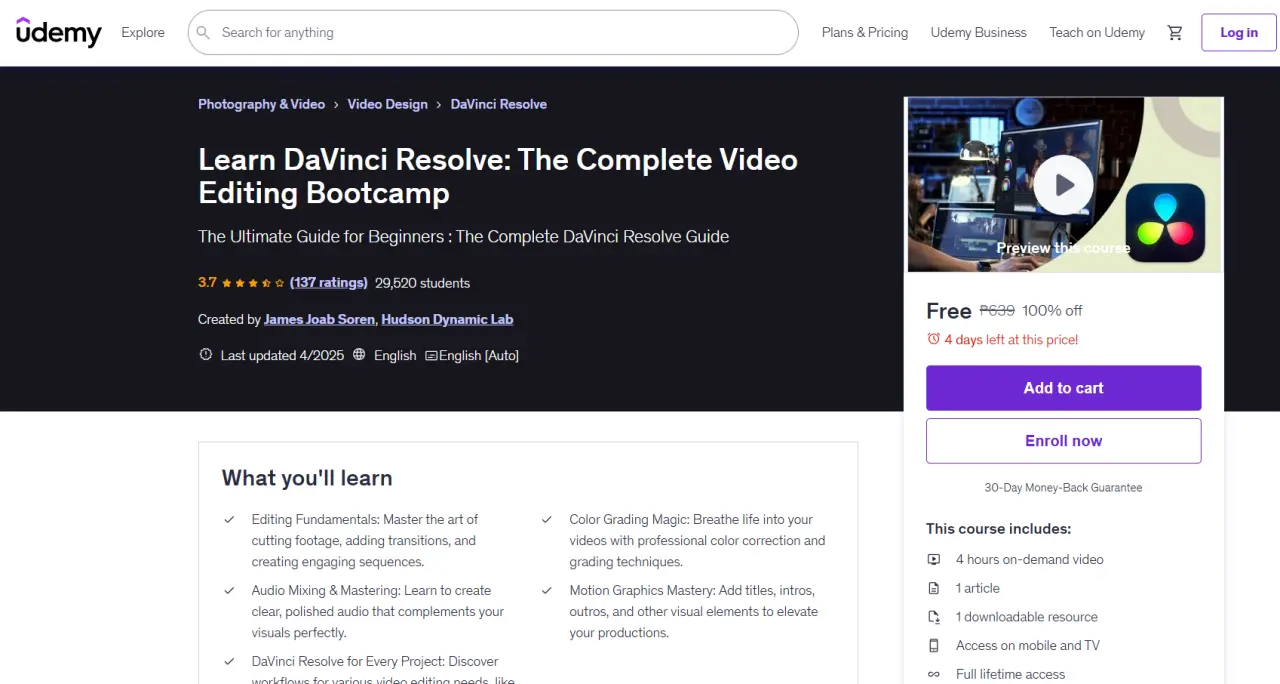Click the closed captions icon

point(431,356)
